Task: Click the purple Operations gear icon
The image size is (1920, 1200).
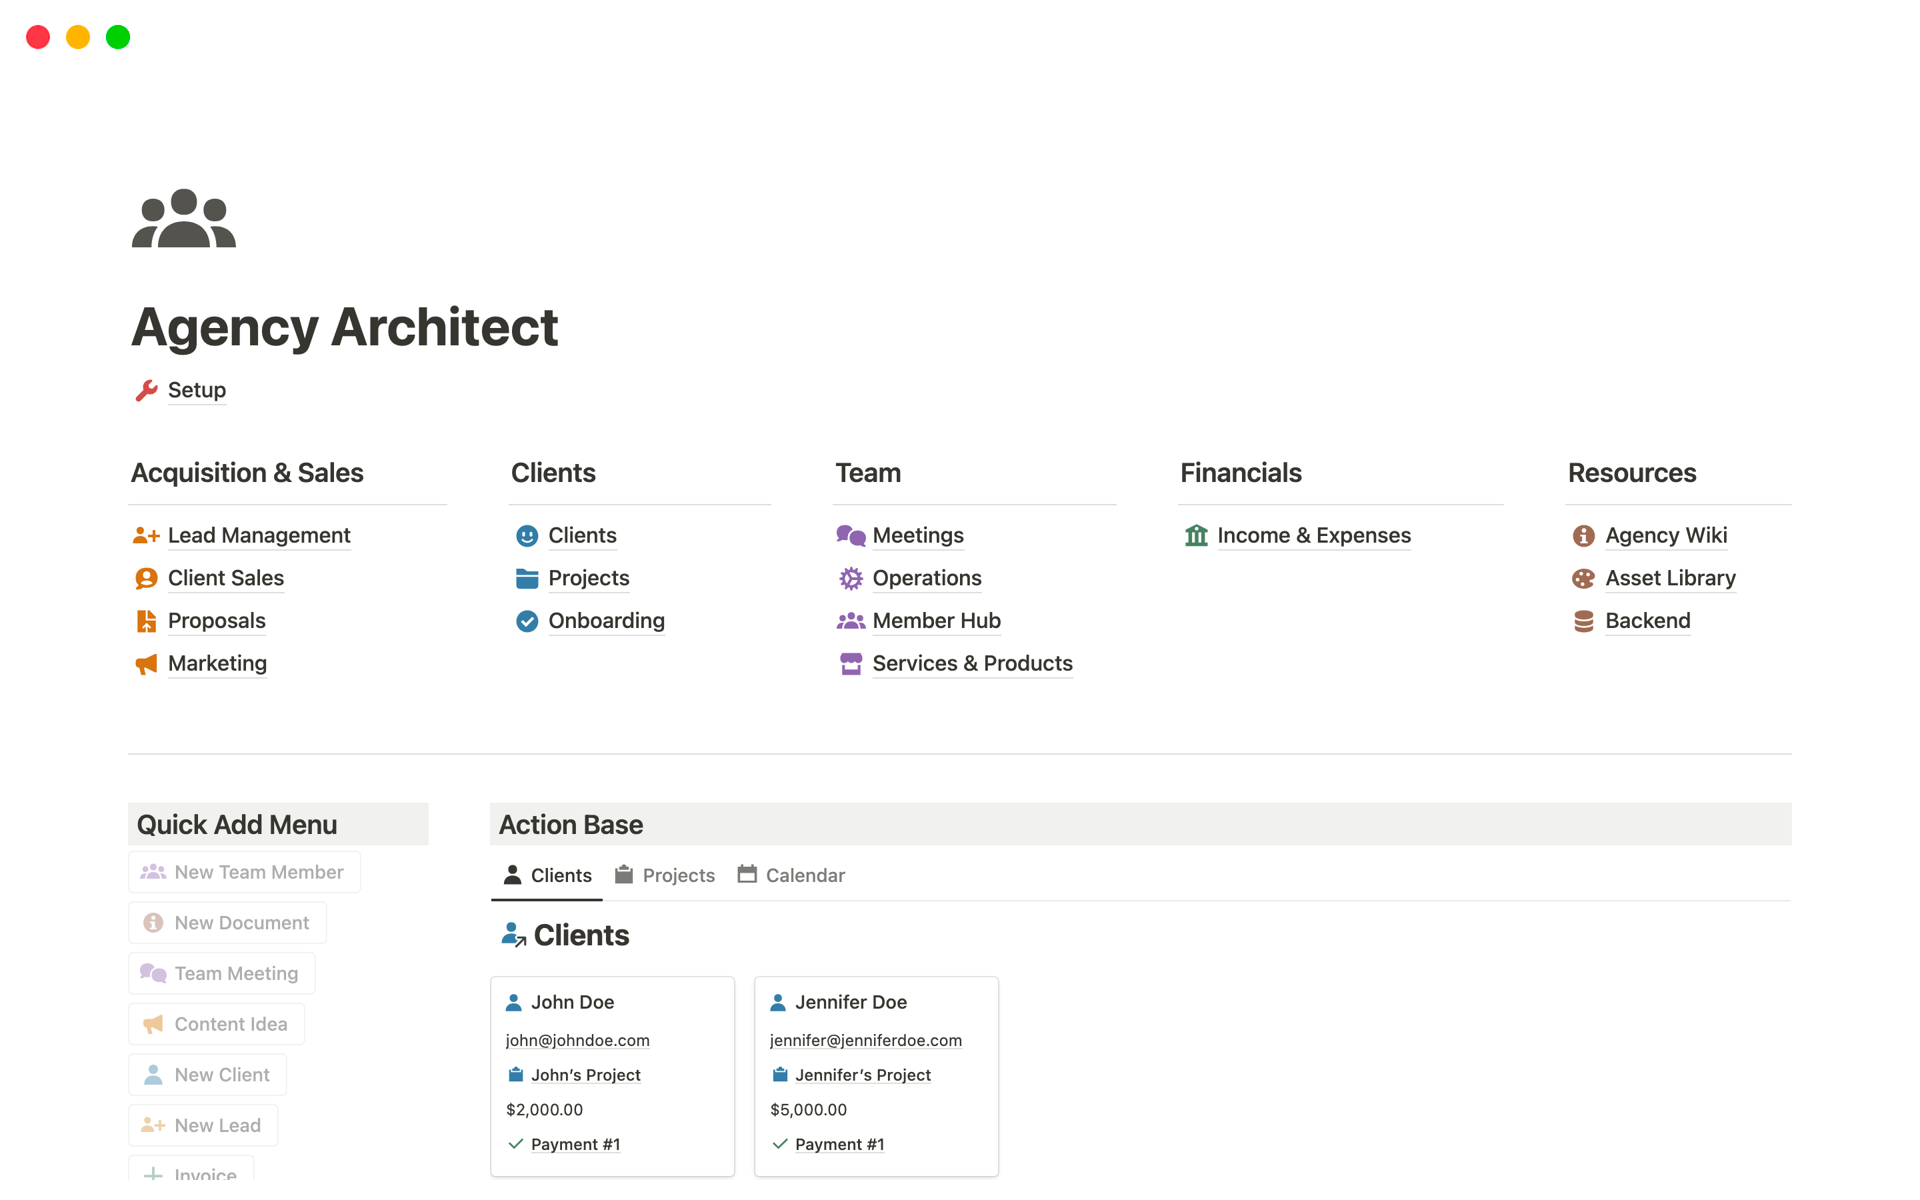Action: tap(850, 578)
